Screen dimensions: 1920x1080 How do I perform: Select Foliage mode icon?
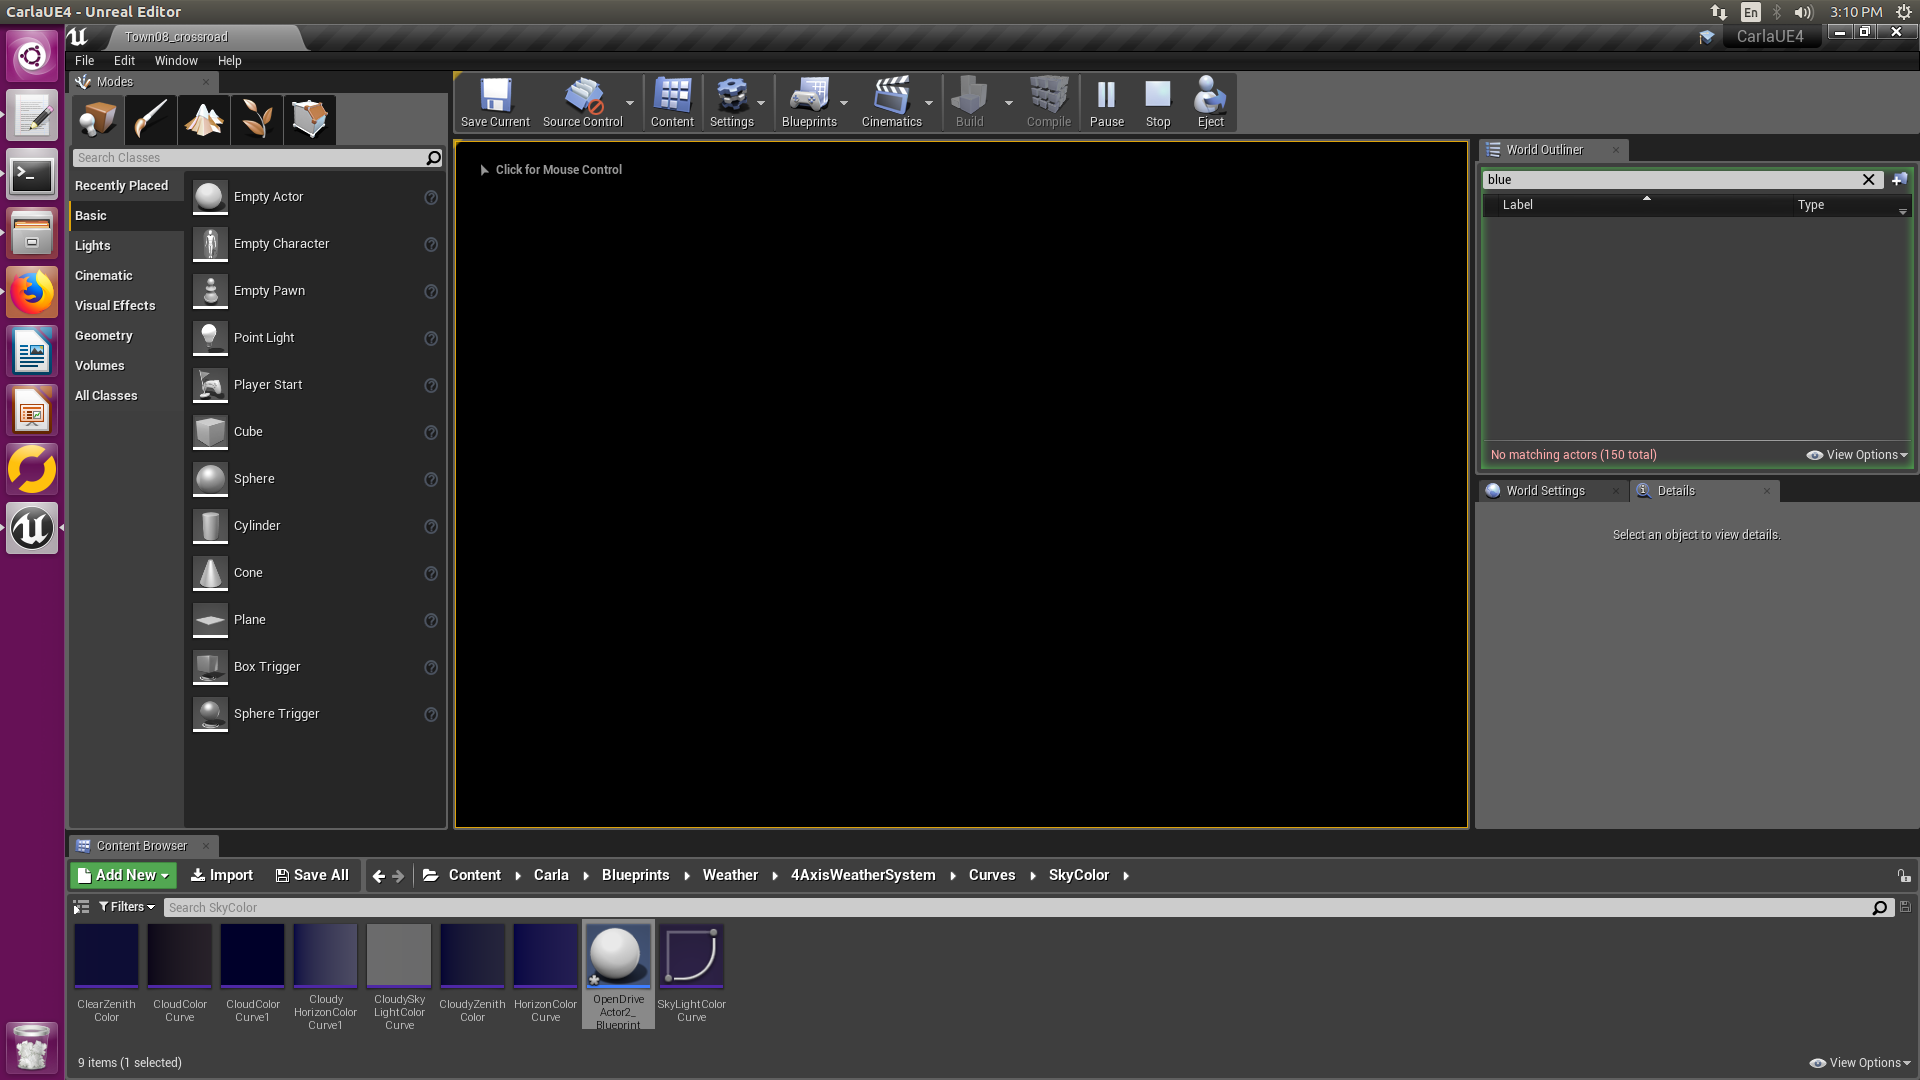coord(257,120)
